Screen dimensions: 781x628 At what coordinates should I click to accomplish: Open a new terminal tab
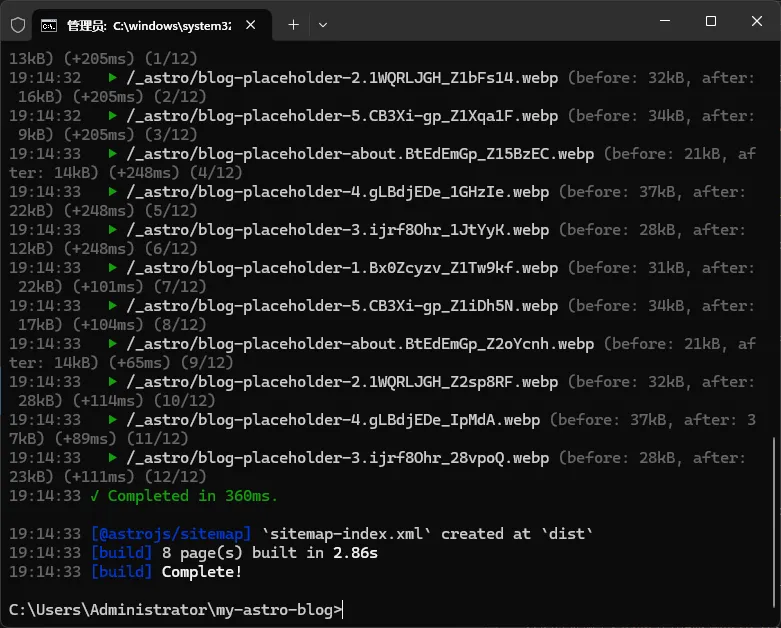point(293,24)
